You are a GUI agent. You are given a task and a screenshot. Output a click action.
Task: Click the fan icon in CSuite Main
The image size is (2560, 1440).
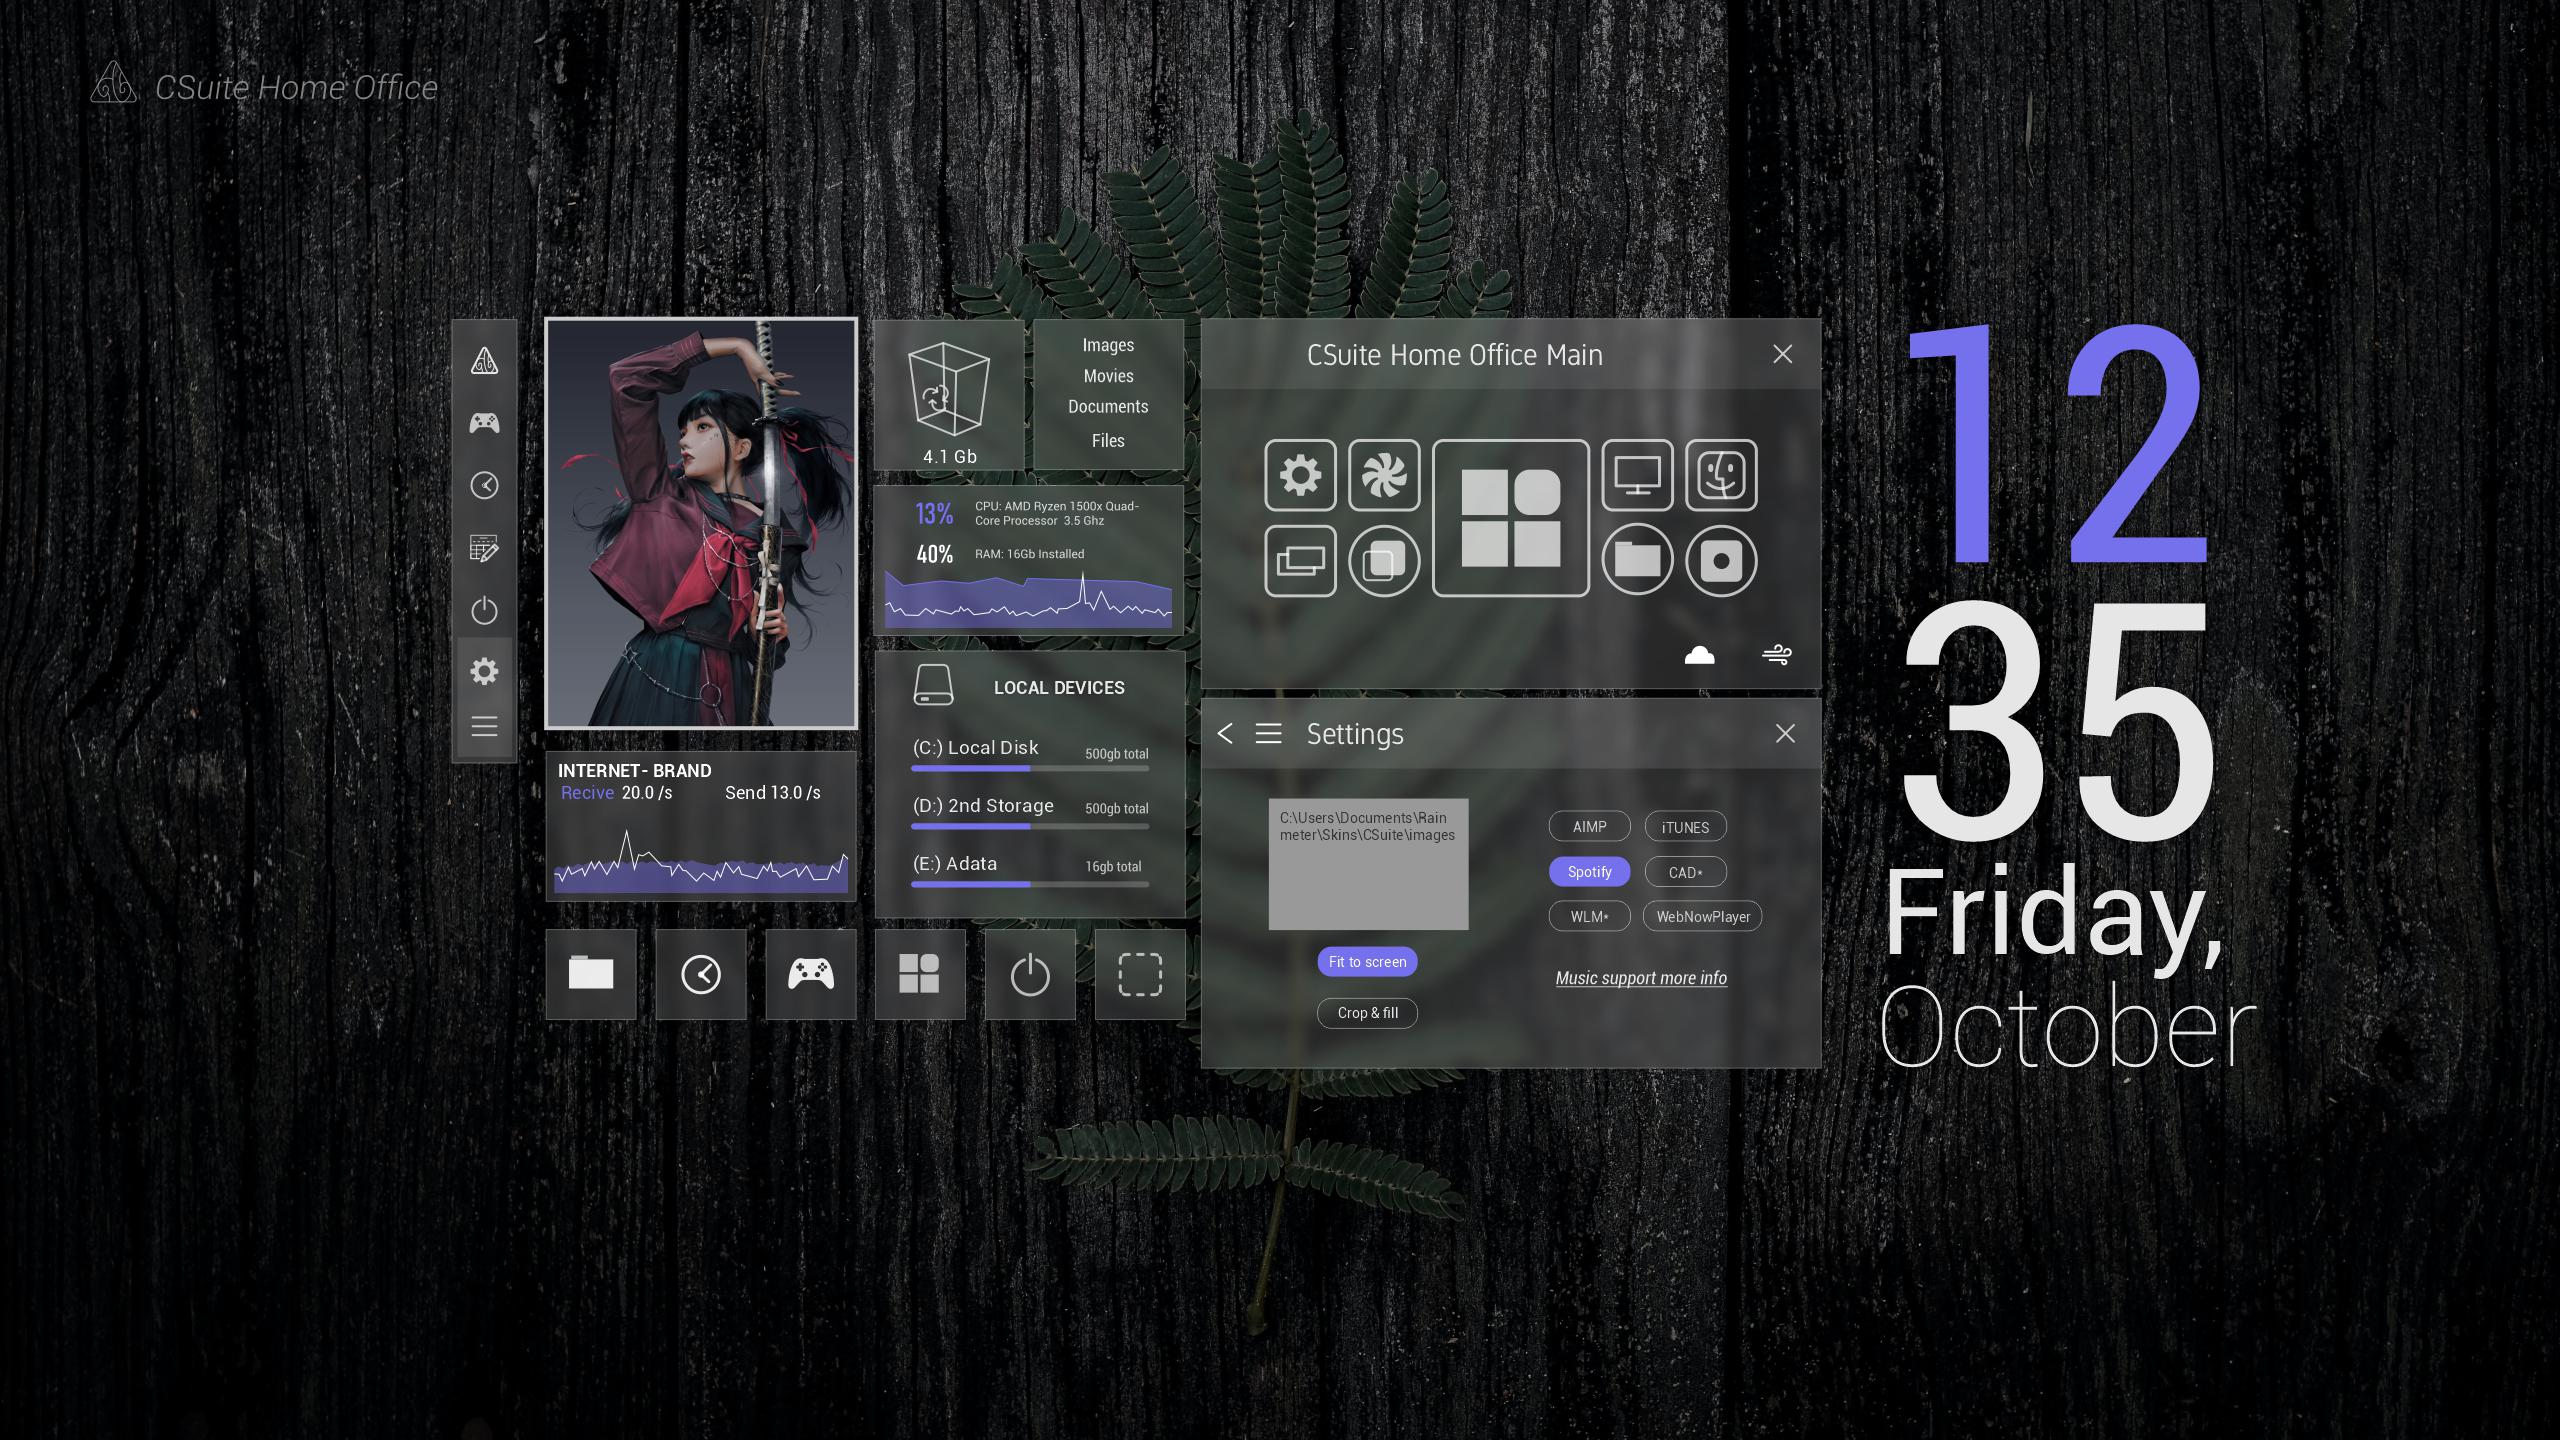[1384, 475]
